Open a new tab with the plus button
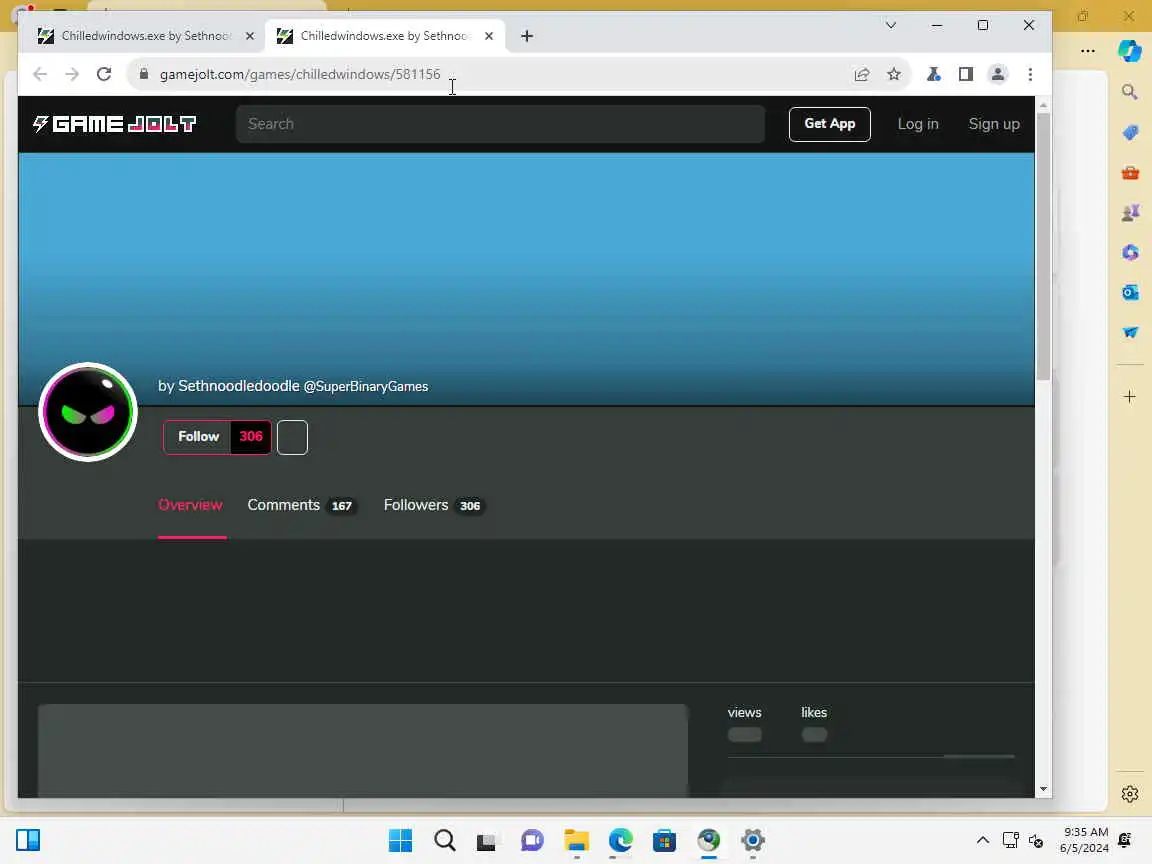 point(527,36)
